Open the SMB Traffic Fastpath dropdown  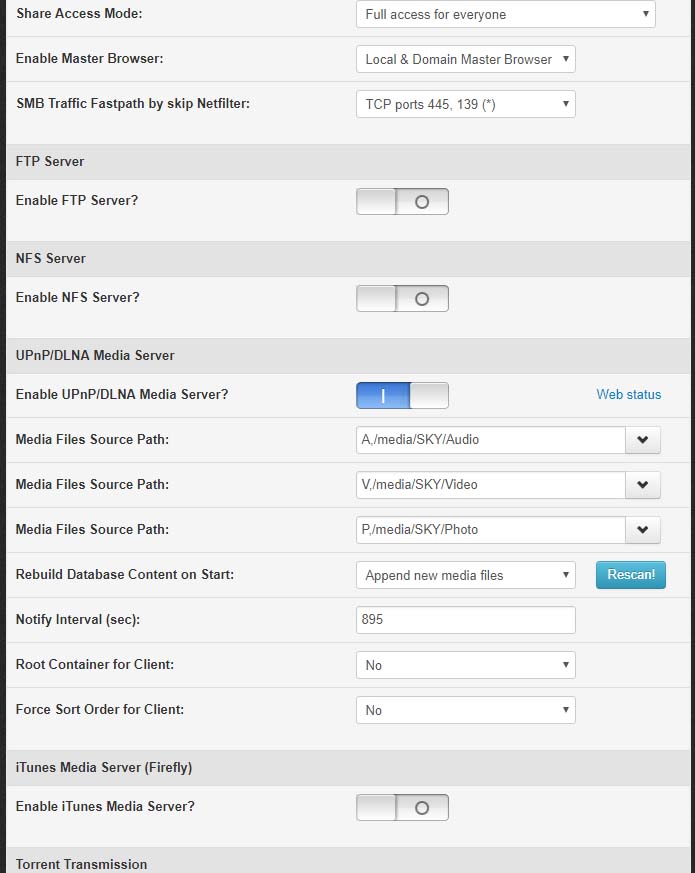465,104
